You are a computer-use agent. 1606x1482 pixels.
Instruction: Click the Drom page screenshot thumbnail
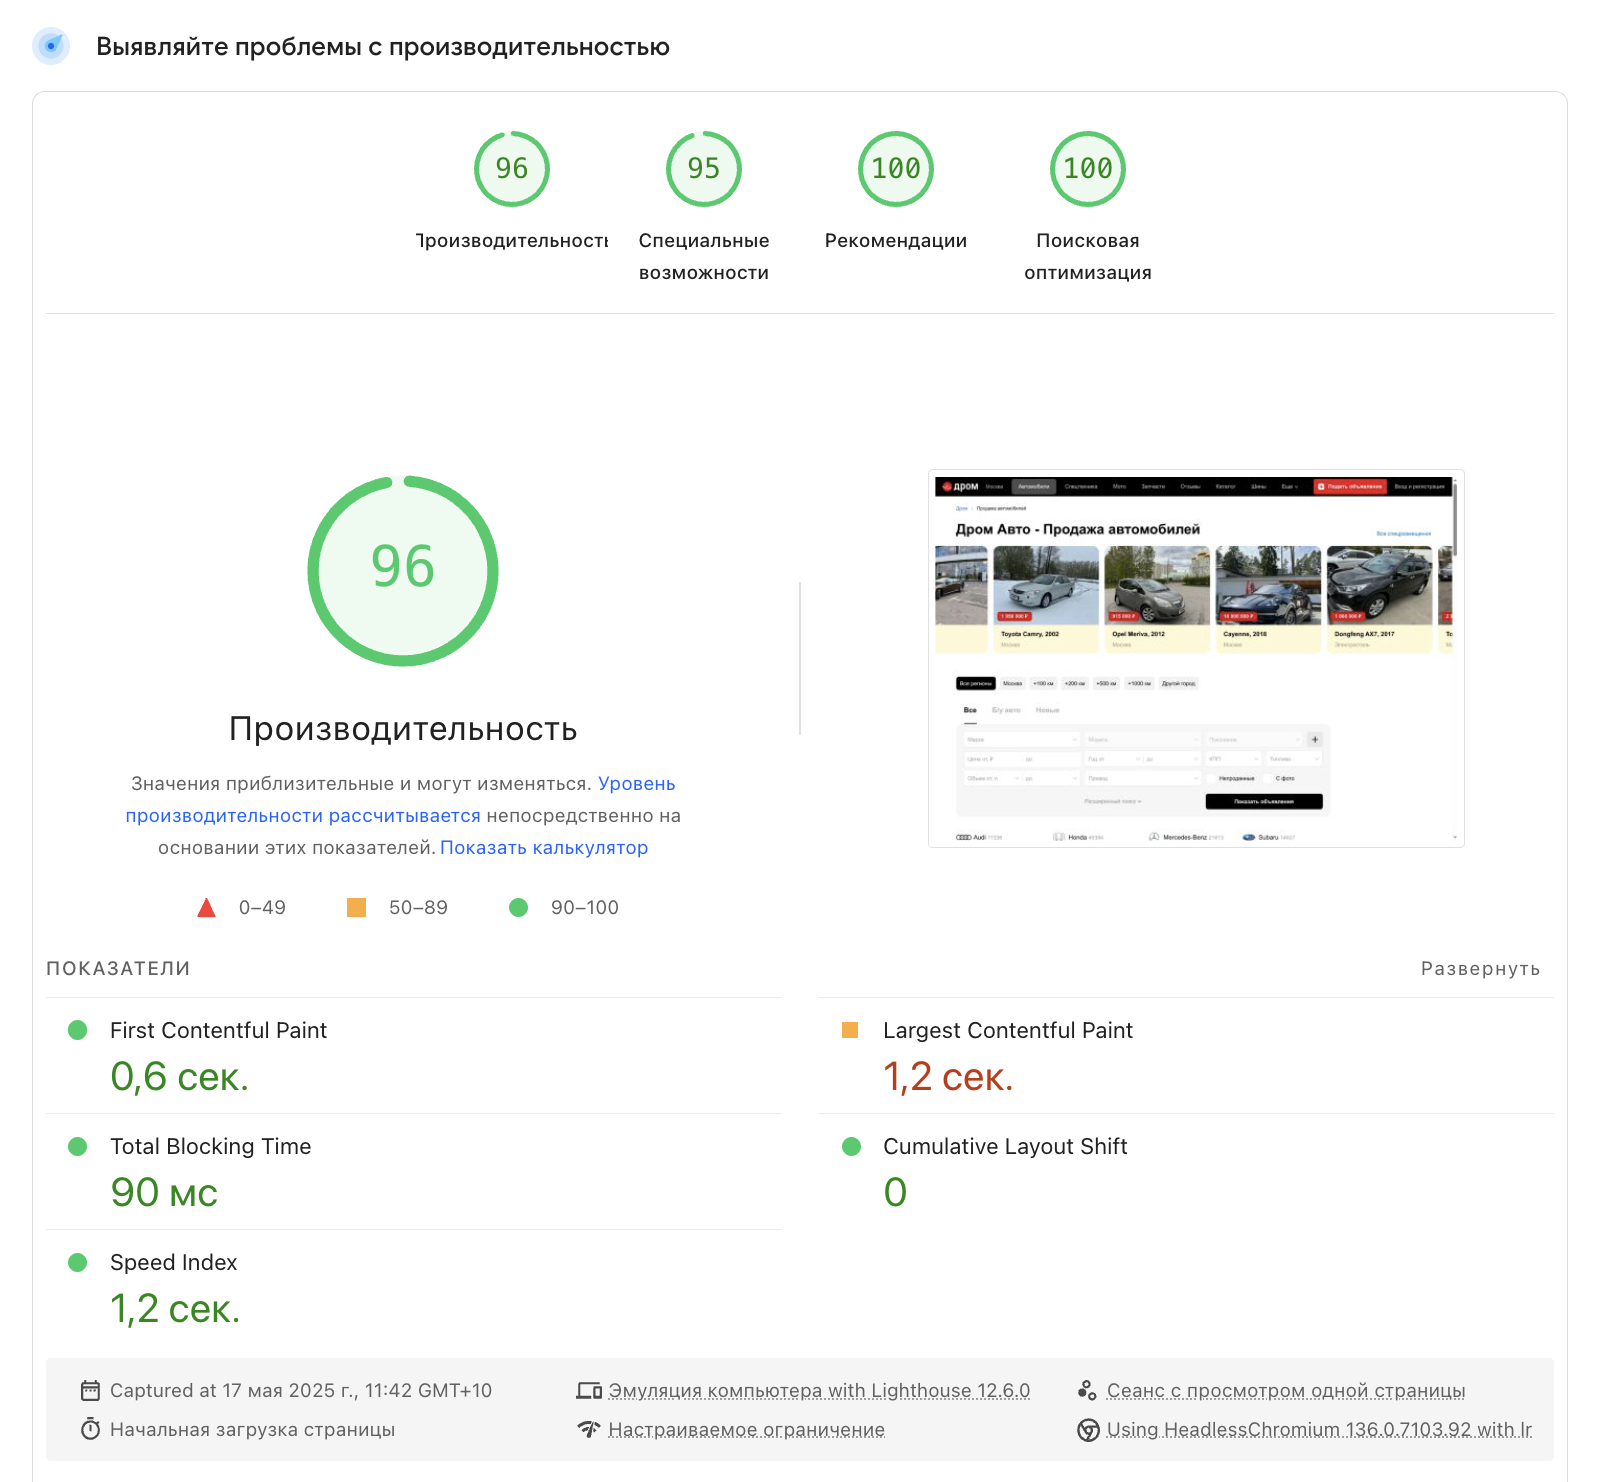(1196, 658)
